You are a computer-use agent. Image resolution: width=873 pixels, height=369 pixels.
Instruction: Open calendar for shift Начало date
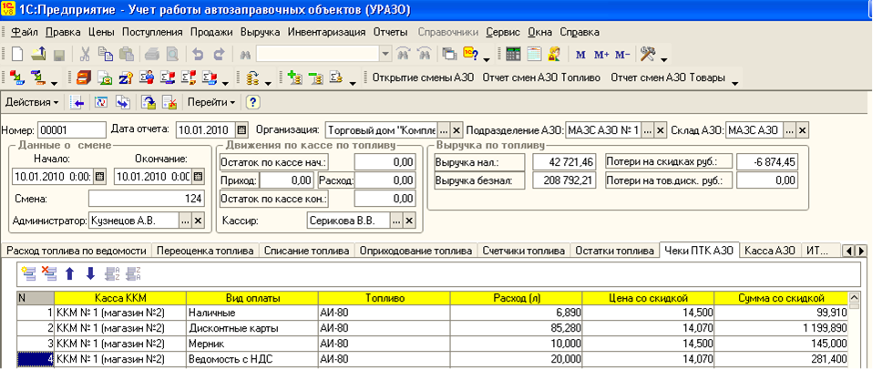tap(100, 177)
